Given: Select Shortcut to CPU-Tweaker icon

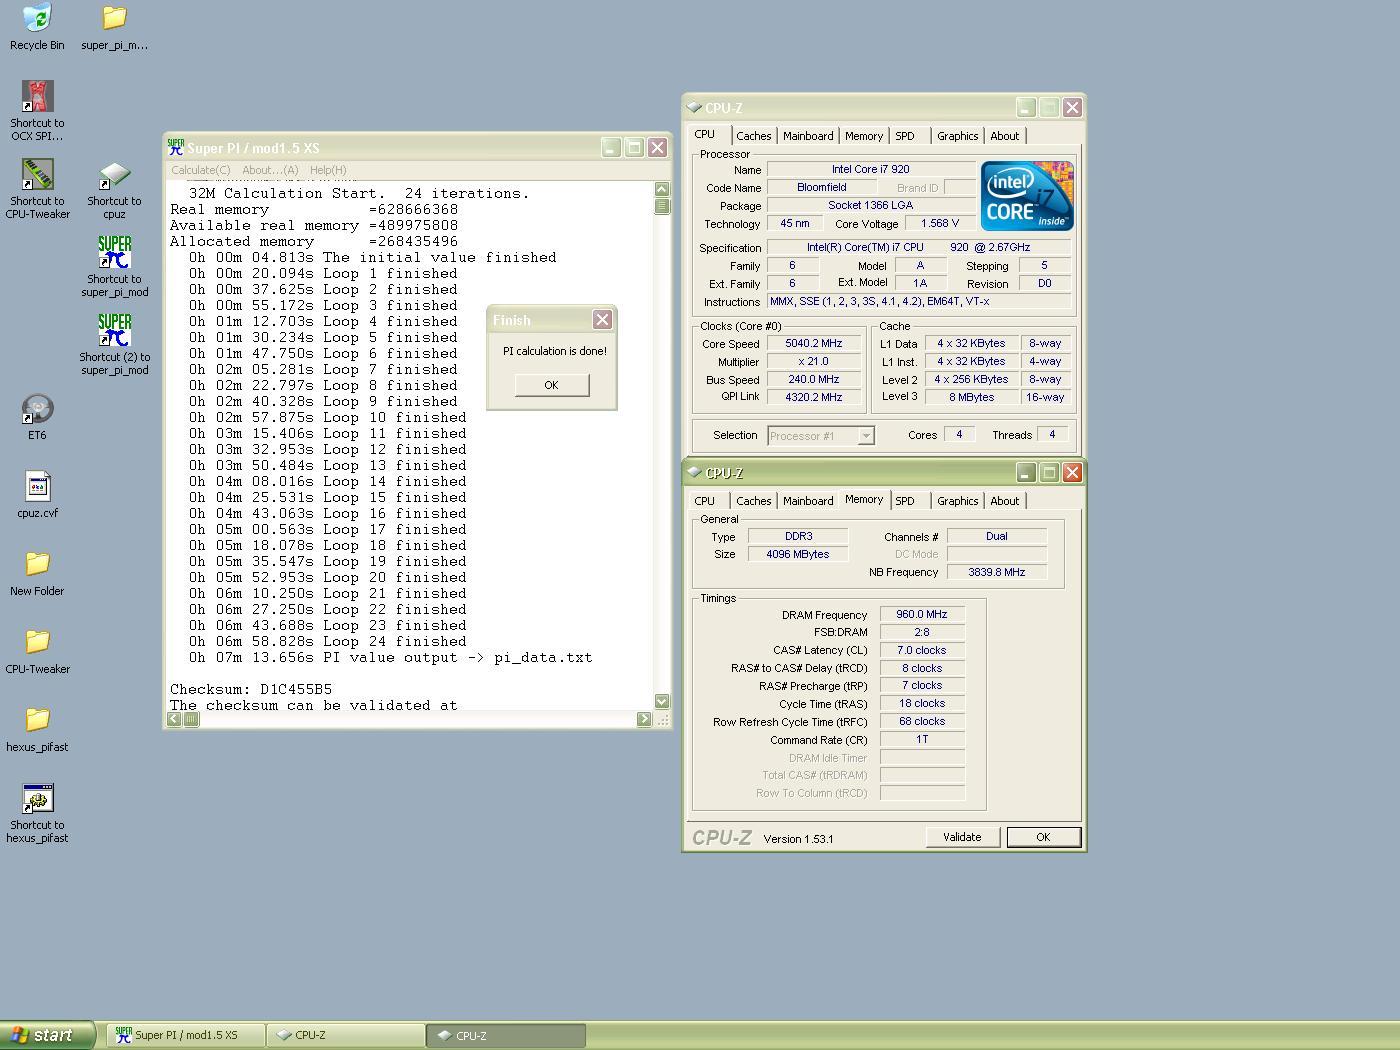Looking at the screenshot, I should click(37, 188).
